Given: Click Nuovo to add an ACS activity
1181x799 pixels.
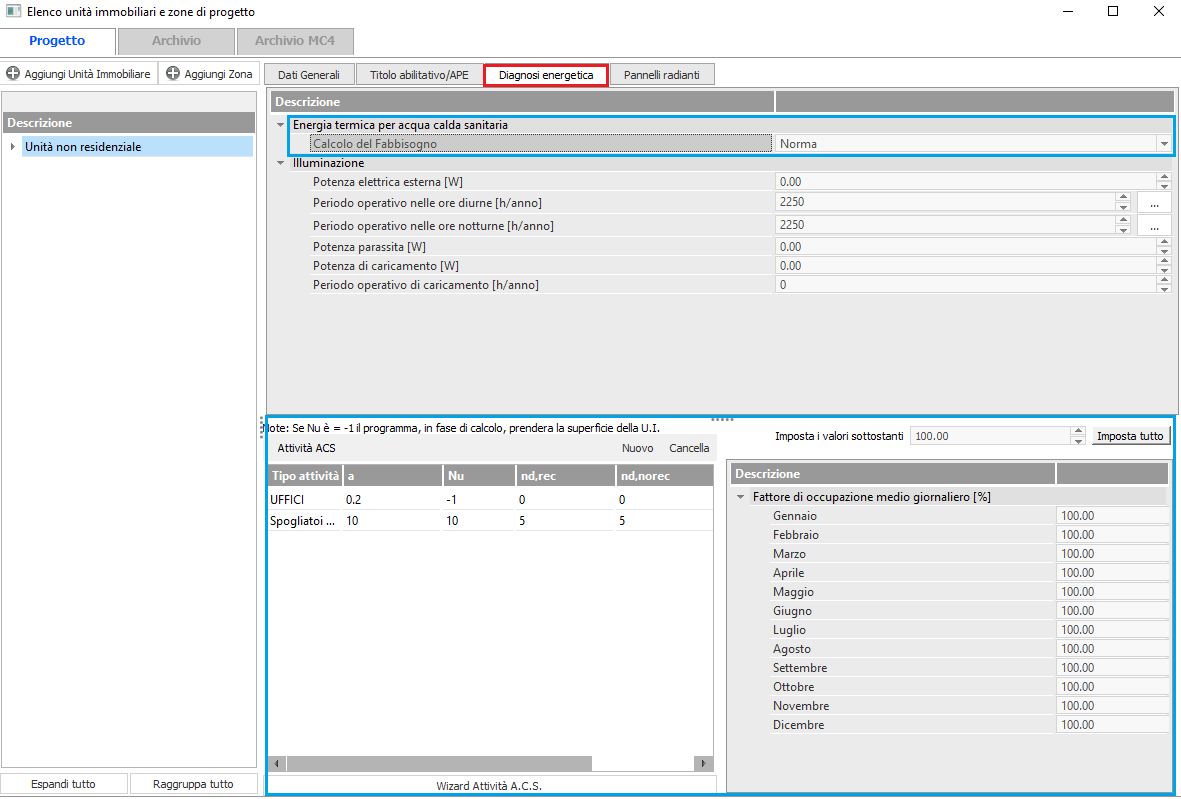Looking at the screenshot, I should [637, 448].
